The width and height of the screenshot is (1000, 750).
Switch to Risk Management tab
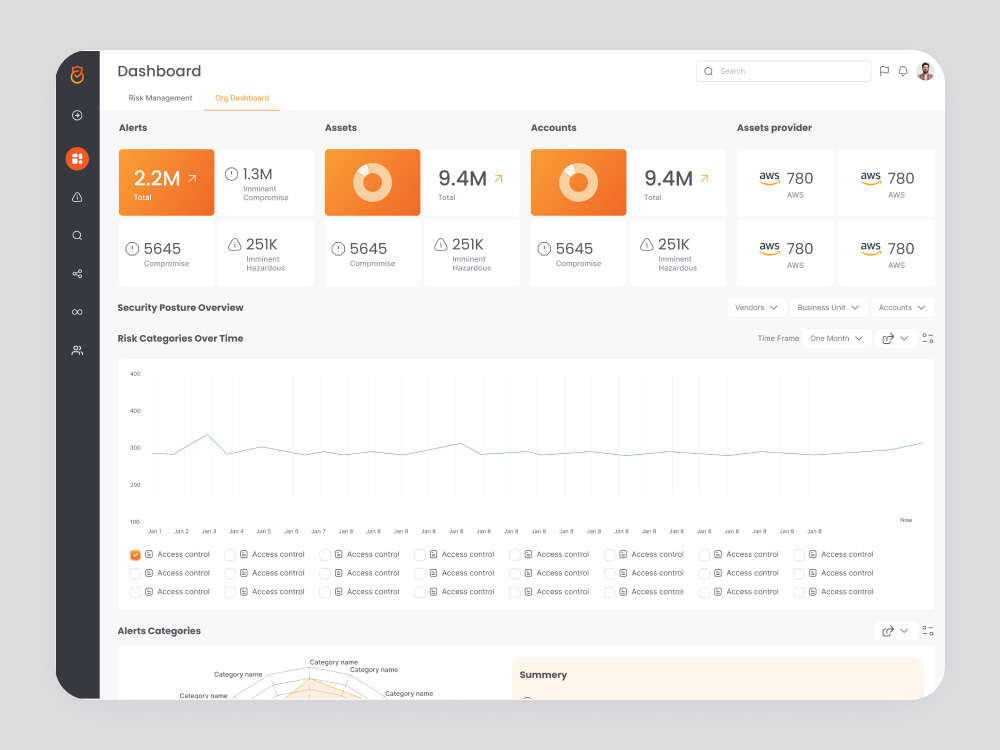pyautogui.click(x=160, y=98)
